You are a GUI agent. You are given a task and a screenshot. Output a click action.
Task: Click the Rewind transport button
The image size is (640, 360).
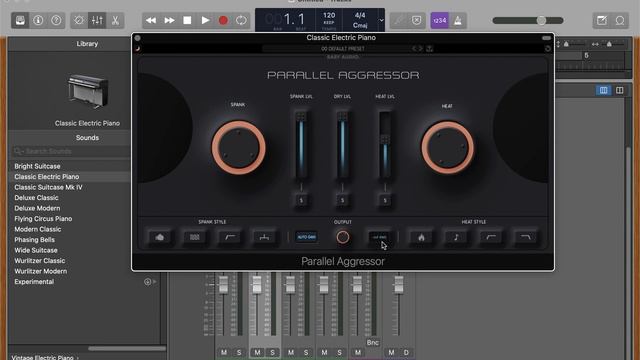151,20
